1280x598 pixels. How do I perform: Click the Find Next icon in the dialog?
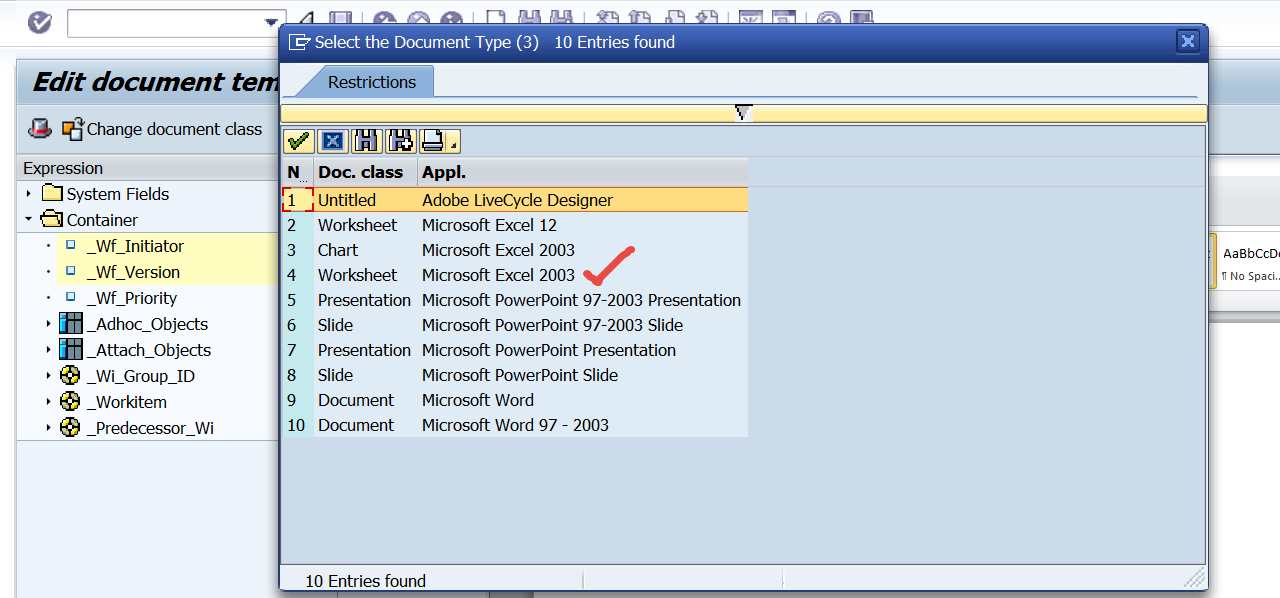click(400, 140)
